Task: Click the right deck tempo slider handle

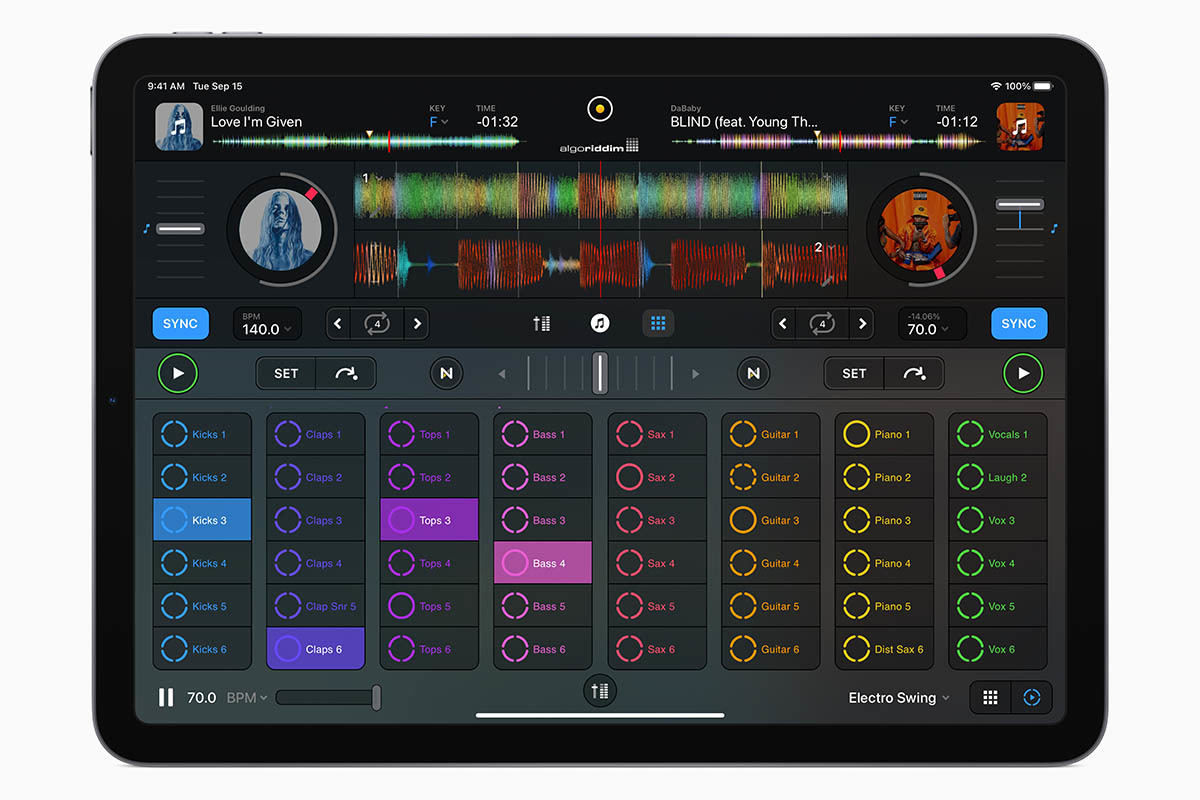Action: [1020, 204]
